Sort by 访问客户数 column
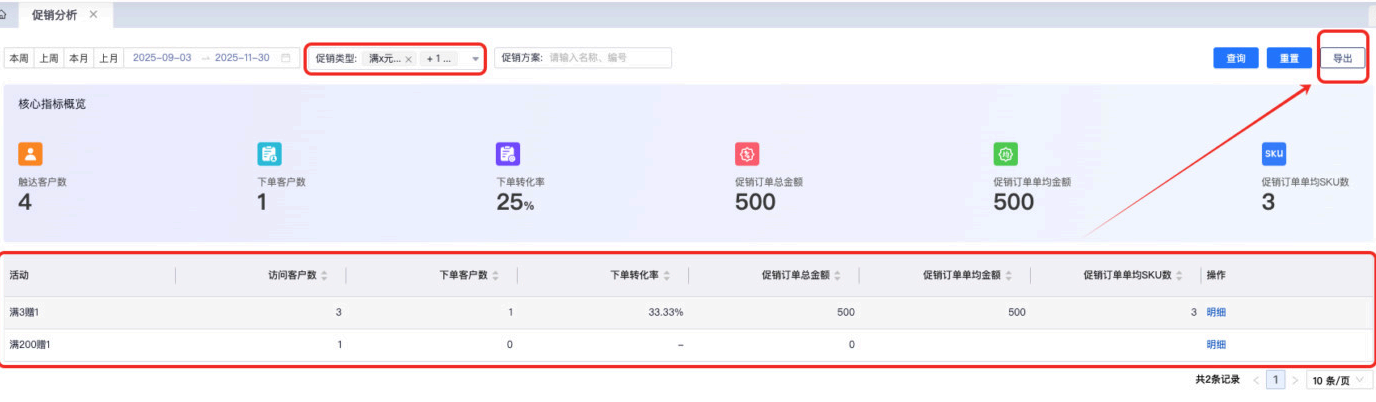The width and height of the screenshot is (1376, 402). pyautogui.click(x=324, y=276)
